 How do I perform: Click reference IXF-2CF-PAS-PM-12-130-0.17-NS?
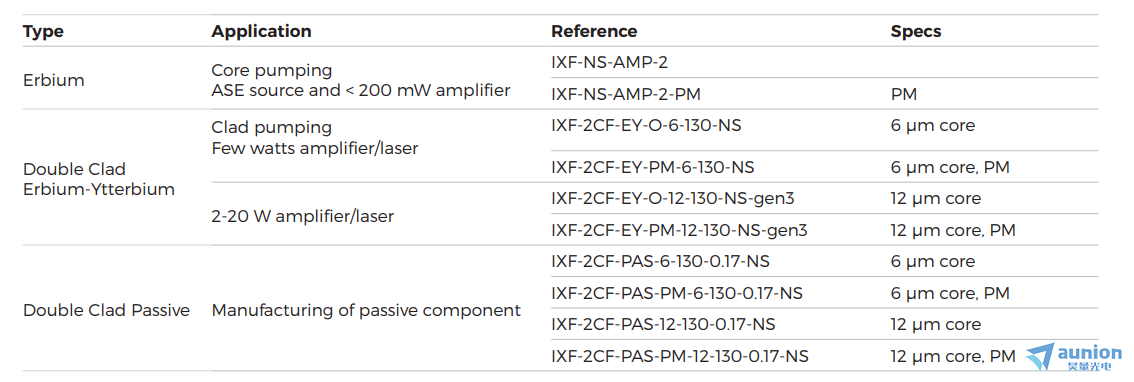coord(680,357)
